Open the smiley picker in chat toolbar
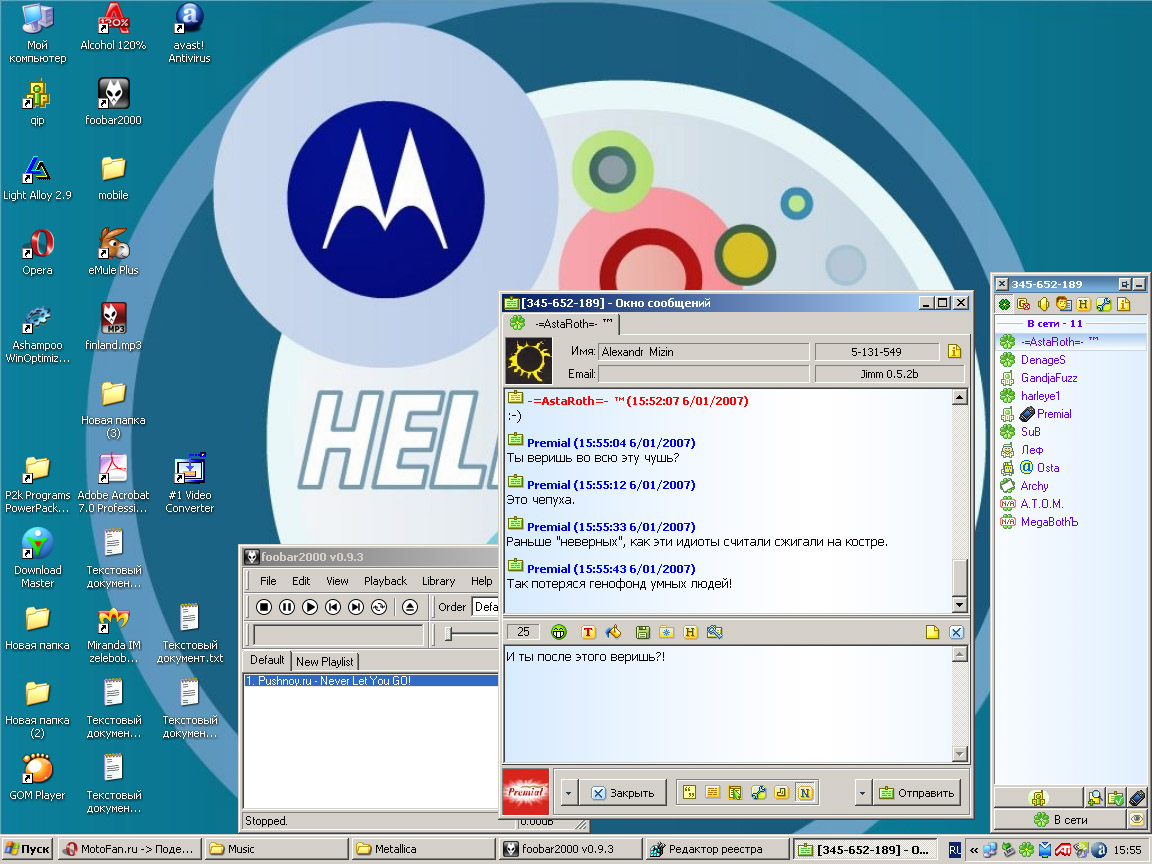 (559, 632)
